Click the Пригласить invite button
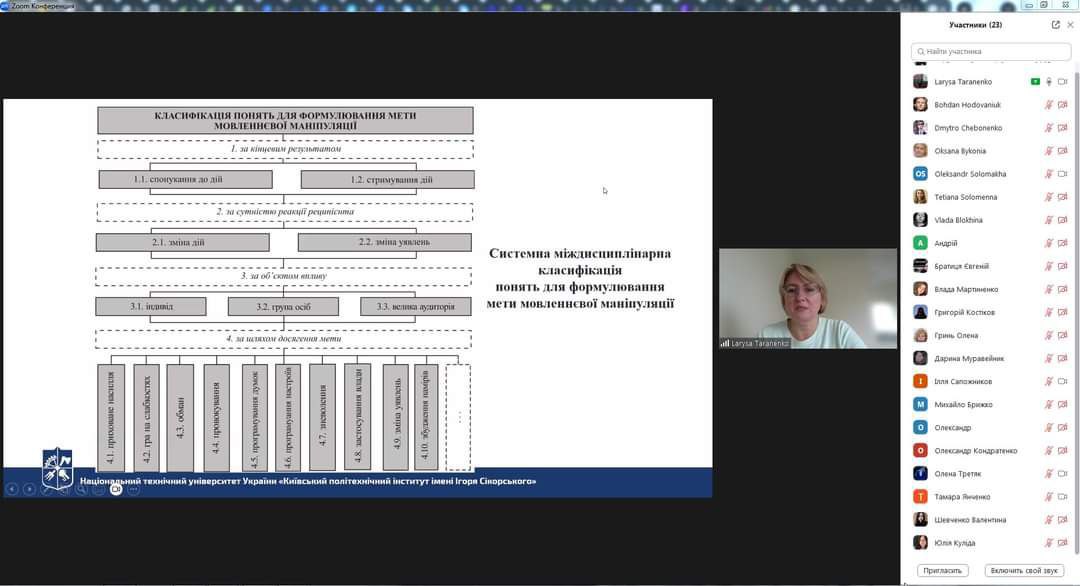Viewport: 1080px width, 586px height. click(942, 570)
